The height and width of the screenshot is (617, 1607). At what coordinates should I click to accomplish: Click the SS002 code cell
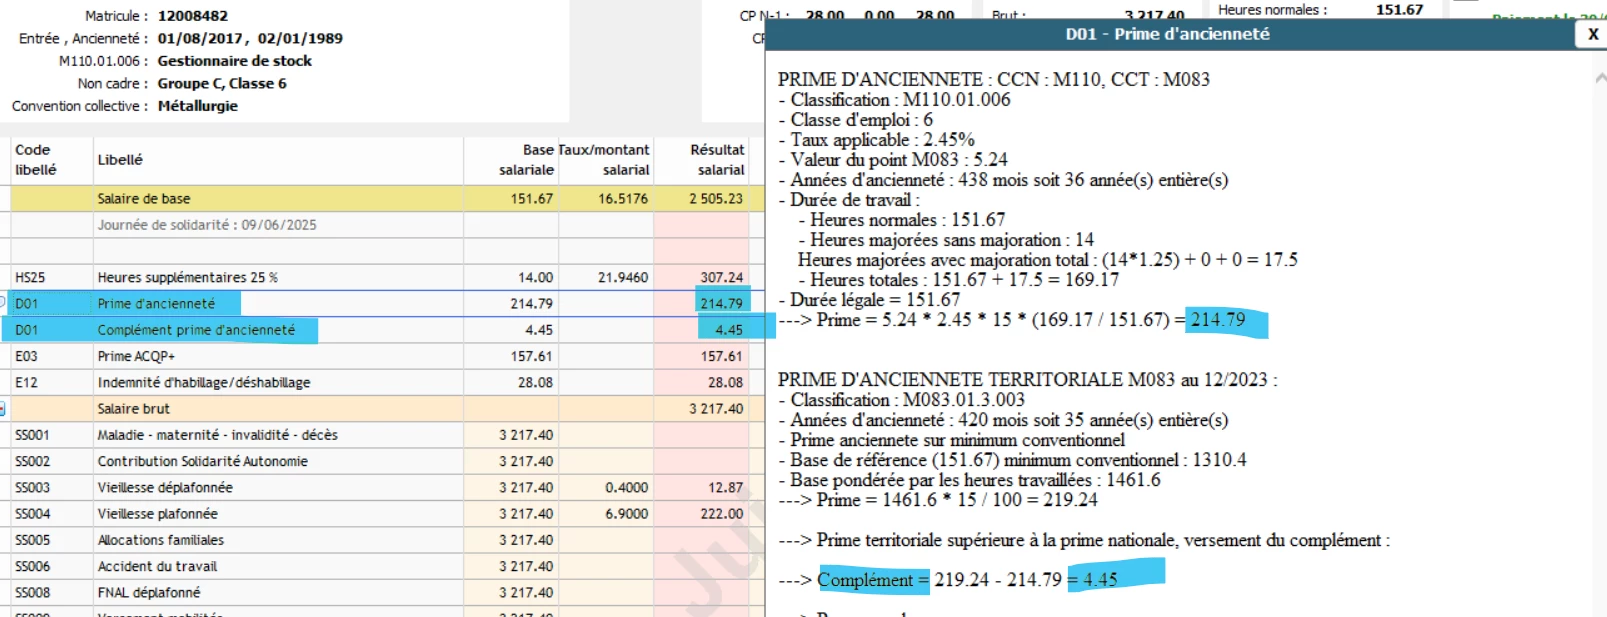(x=32, y=461)
